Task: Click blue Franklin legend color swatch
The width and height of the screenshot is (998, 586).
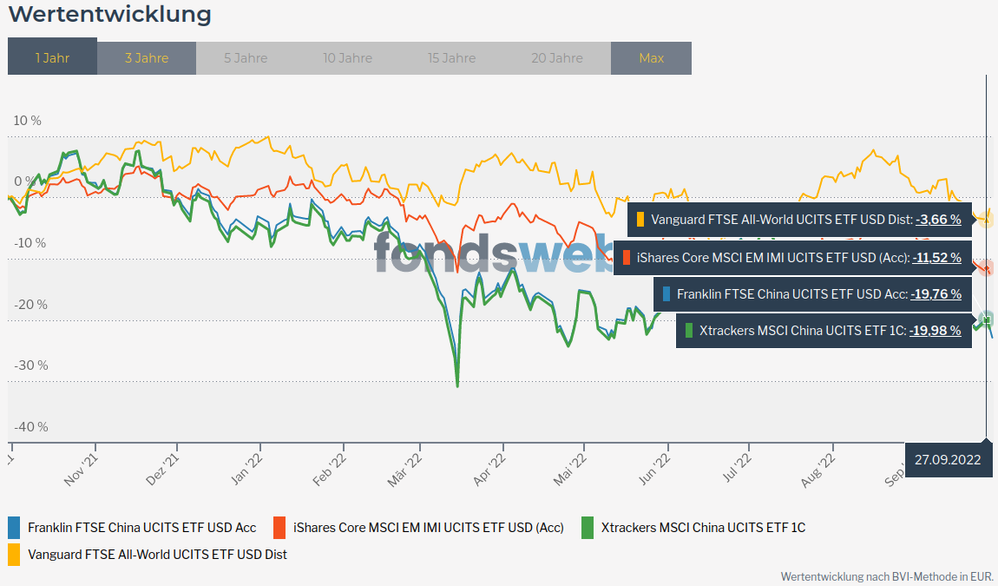Action: point(14,527)
